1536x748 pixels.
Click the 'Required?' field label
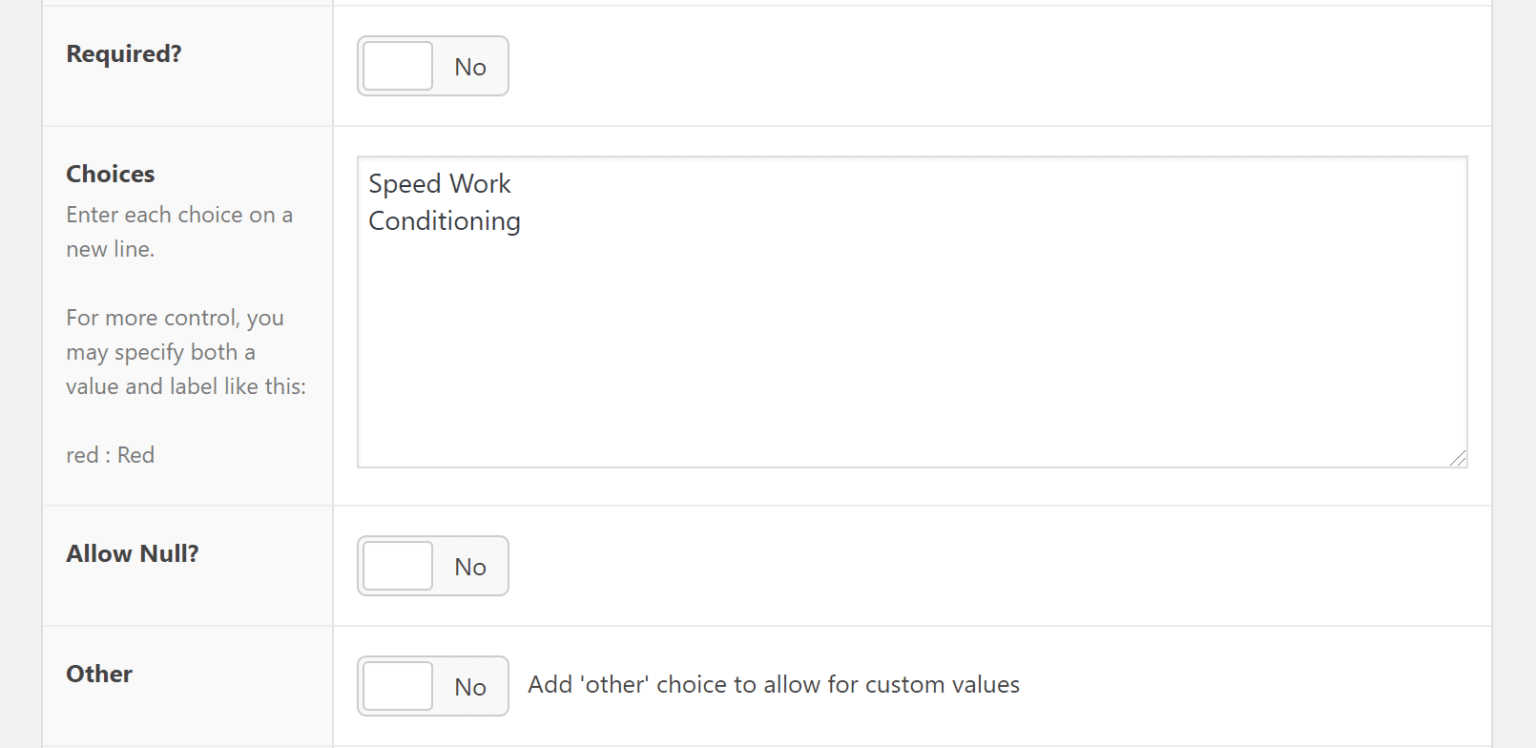pos(124,54)
